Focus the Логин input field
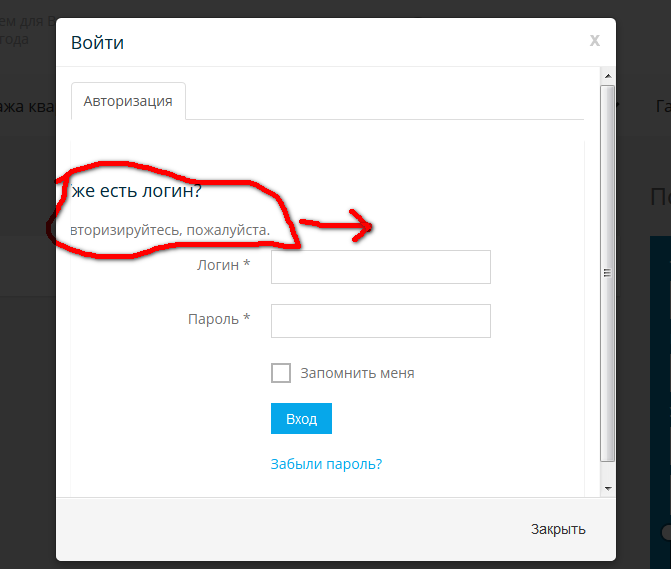 click(381, 267)
